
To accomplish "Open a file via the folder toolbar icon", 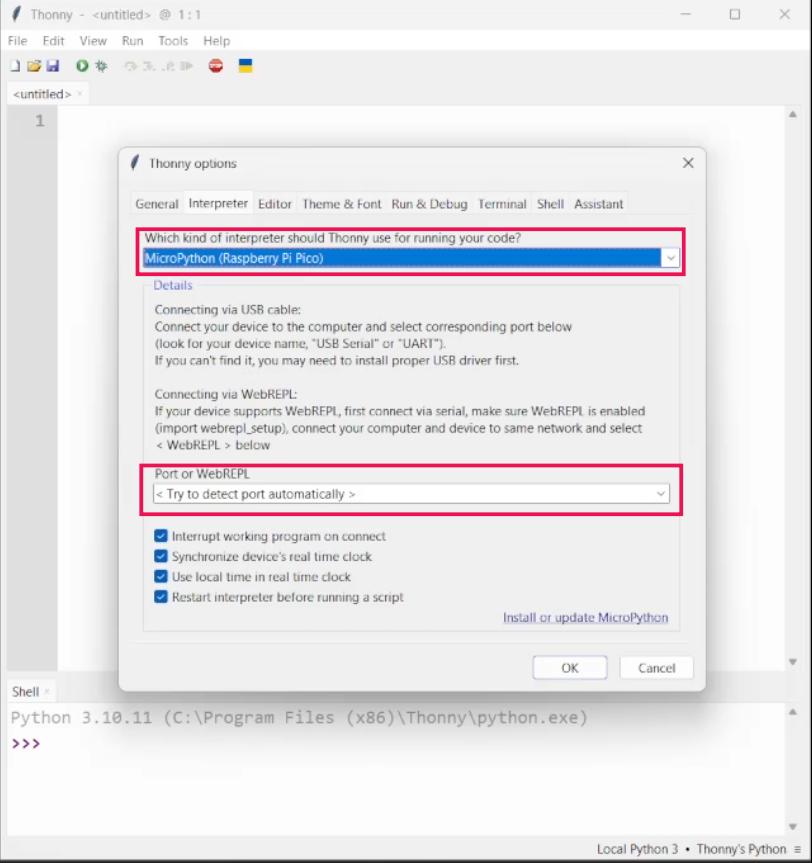I will pyautogui.click(x=36, y=63).
